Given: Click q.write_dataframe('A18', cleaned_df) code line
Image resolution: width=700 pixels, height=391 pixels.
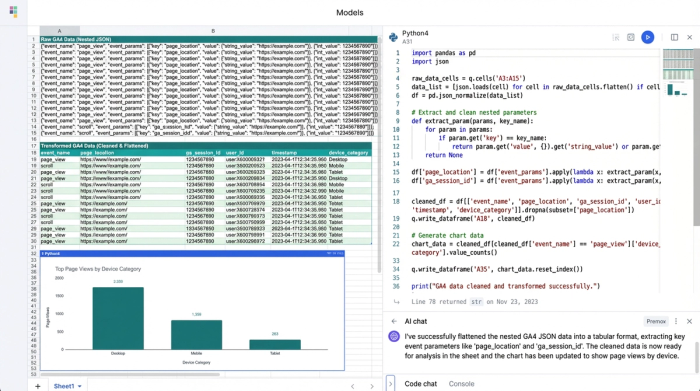Looking at the screenshot, I should point(473,218).
